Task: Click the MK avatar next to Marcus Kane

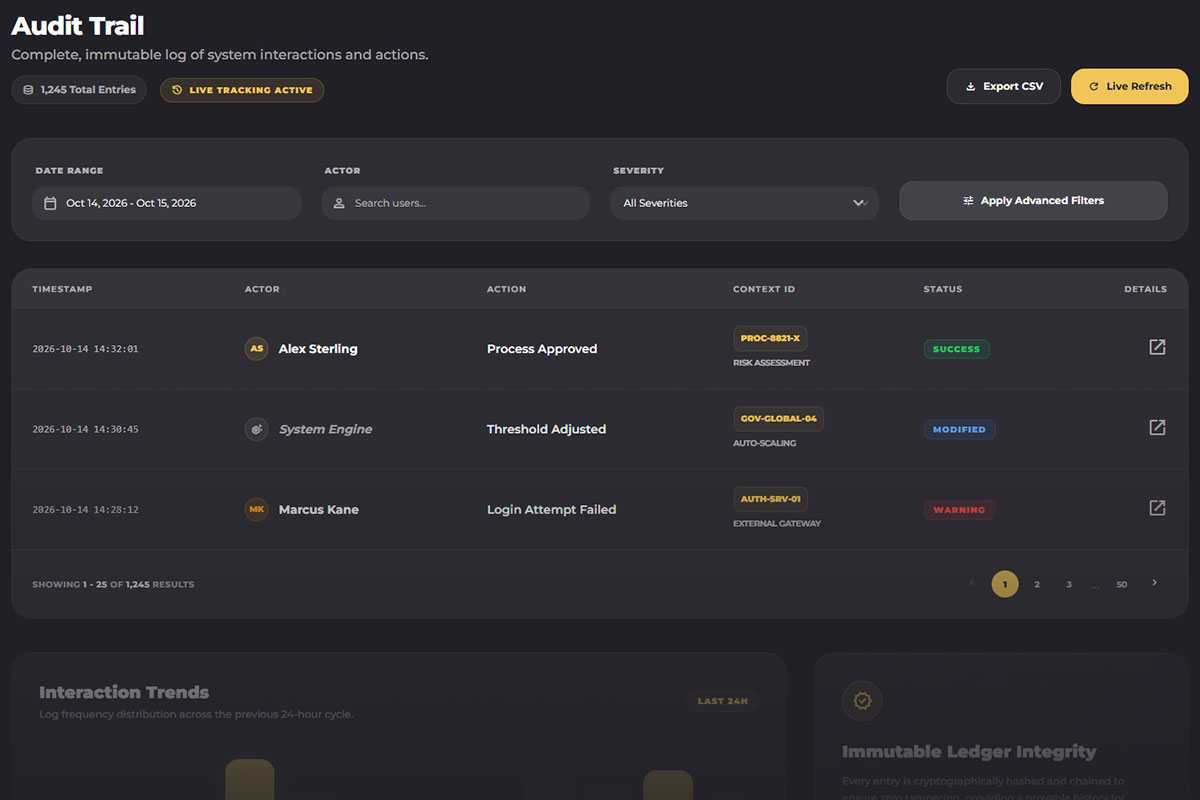Action: tap(257, 509)
